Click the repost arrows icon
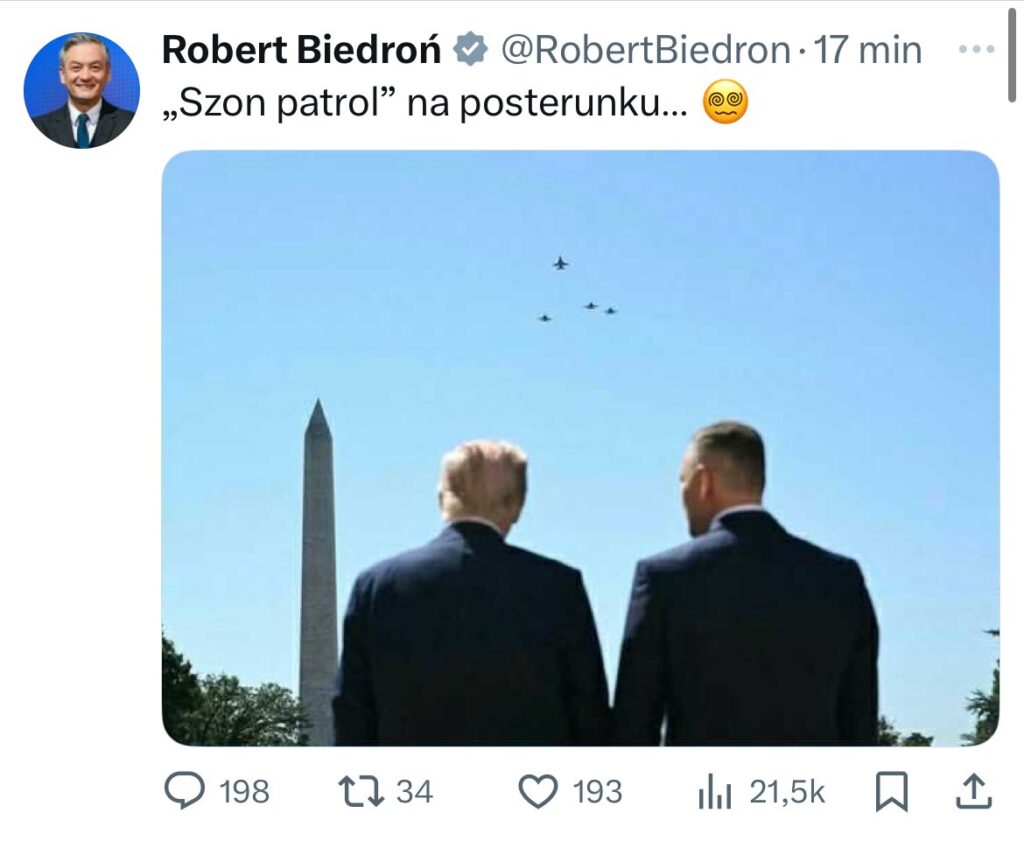The height and width of the screenshot is (841, 1024). (x=360, y=791)
